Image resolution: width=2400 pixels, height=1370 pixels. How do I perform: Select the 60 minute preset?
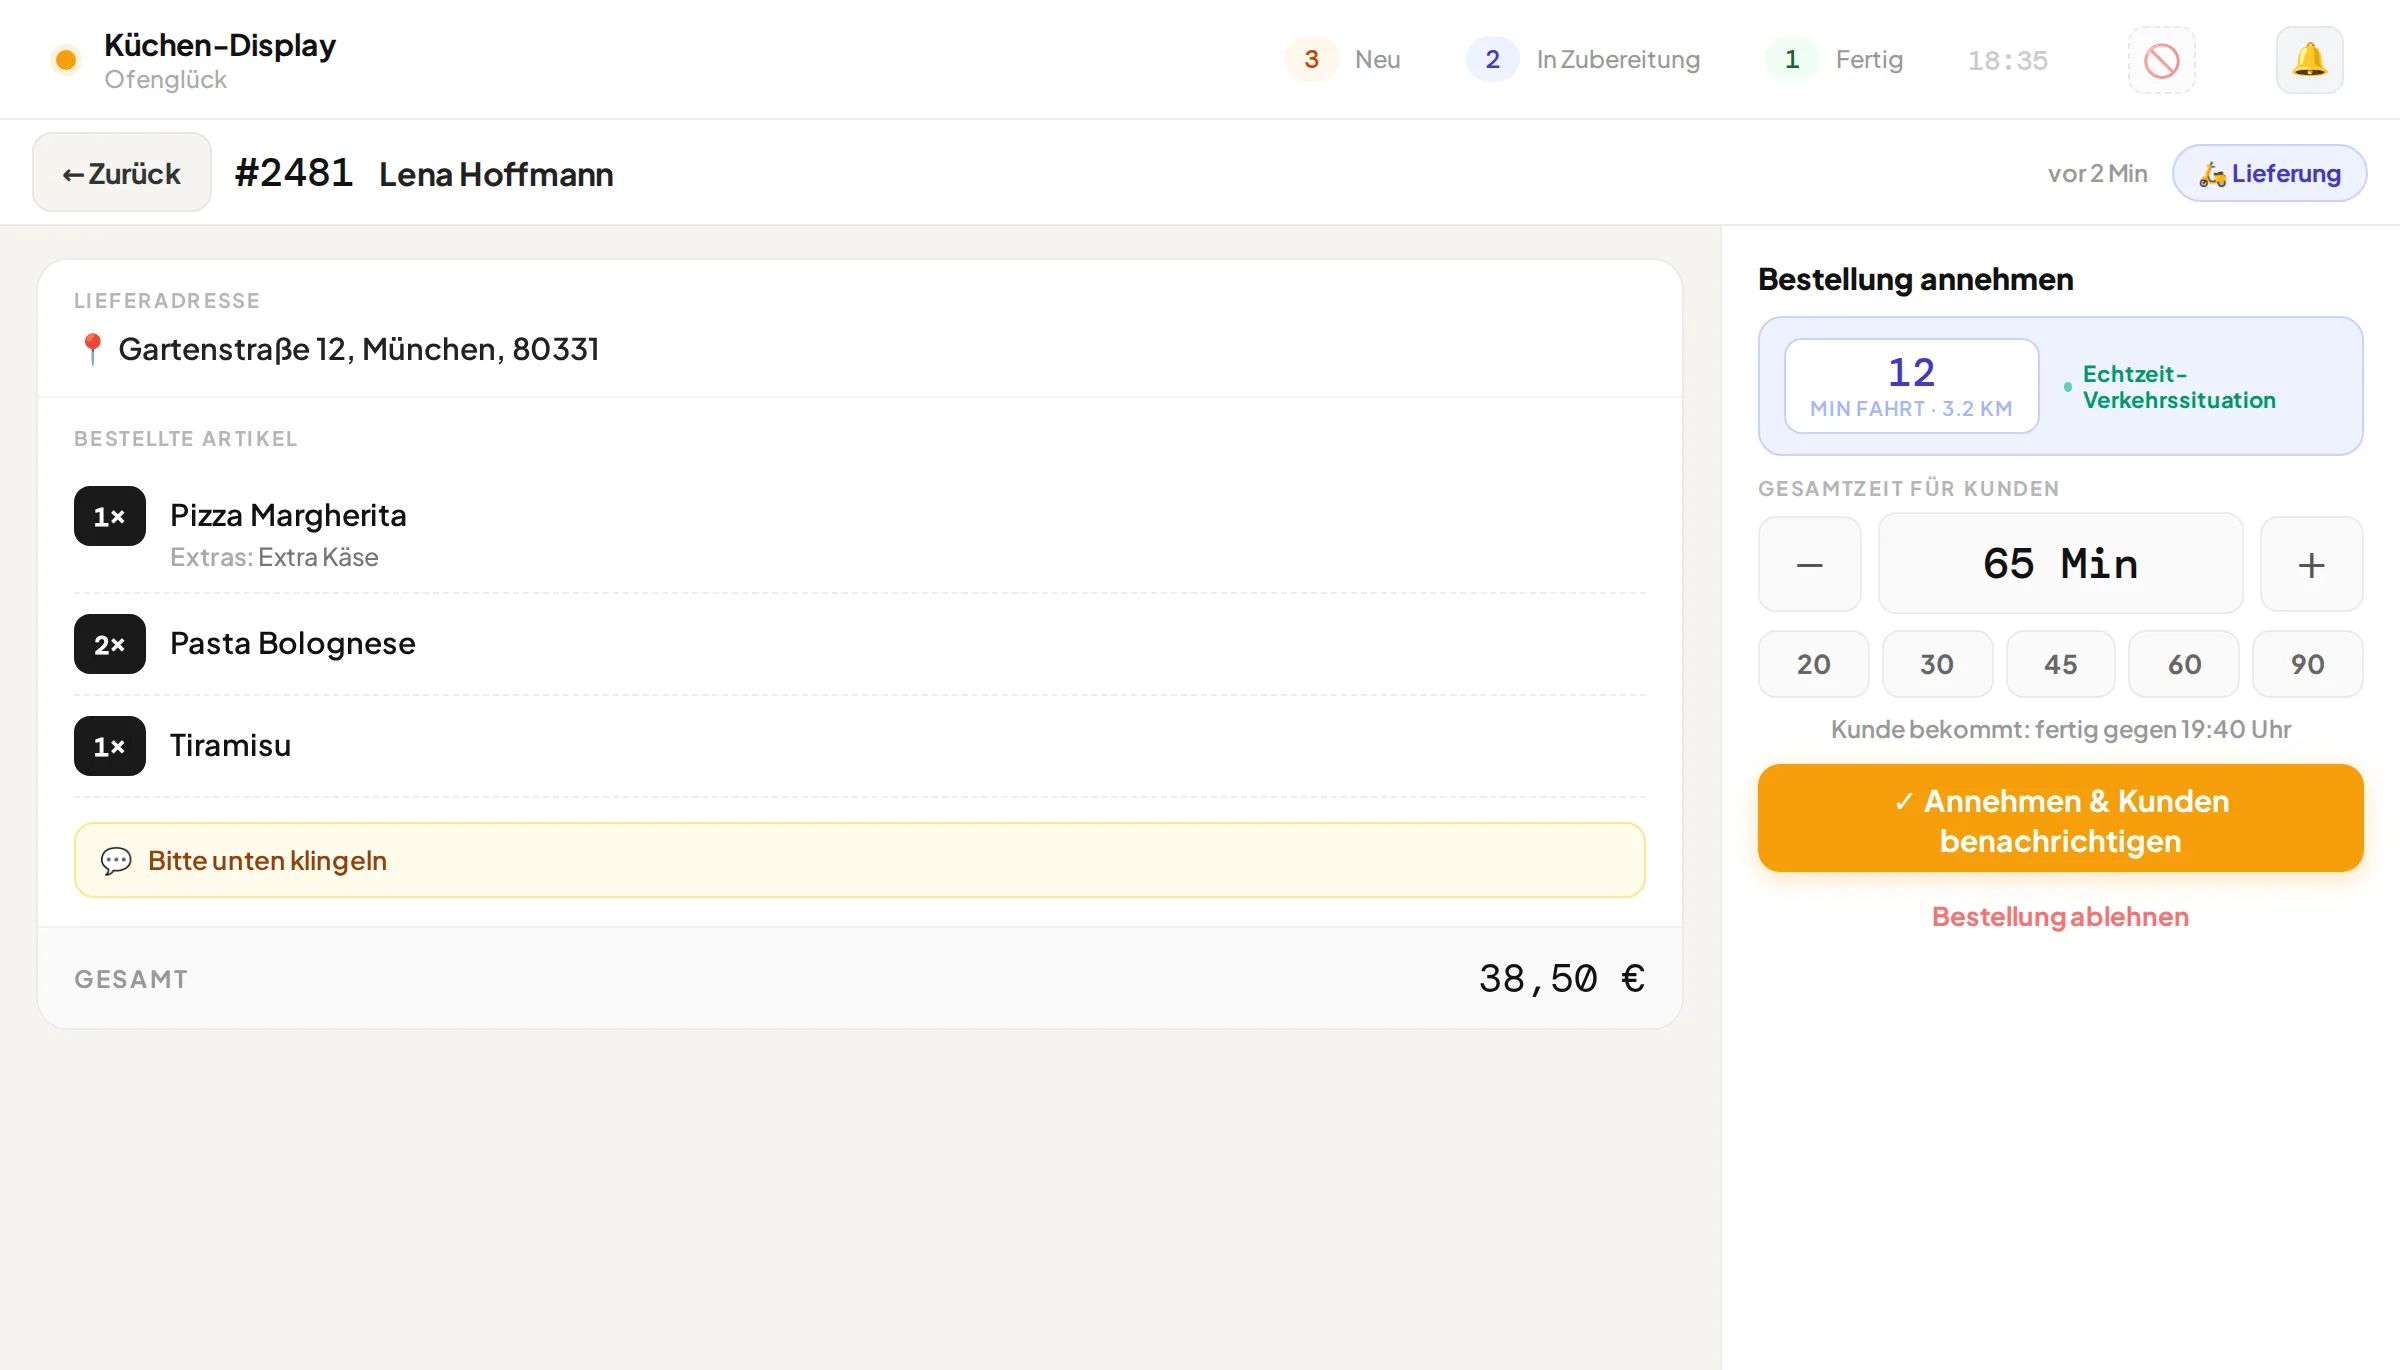(x=2184, y=664)
